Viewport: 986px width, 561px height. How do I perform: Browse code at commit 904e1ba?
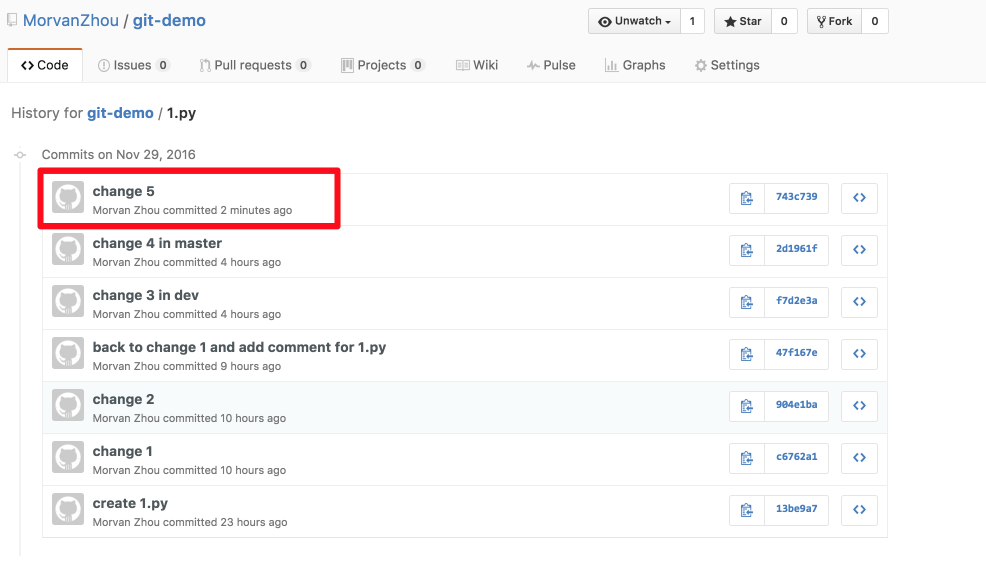point(859,406)
